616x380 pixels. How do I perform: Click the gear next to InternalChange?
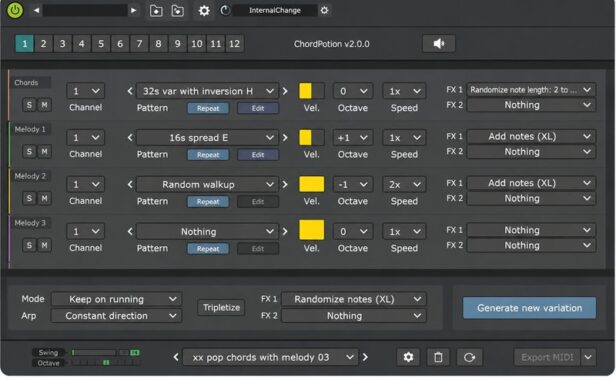click(x=324, y=11)
